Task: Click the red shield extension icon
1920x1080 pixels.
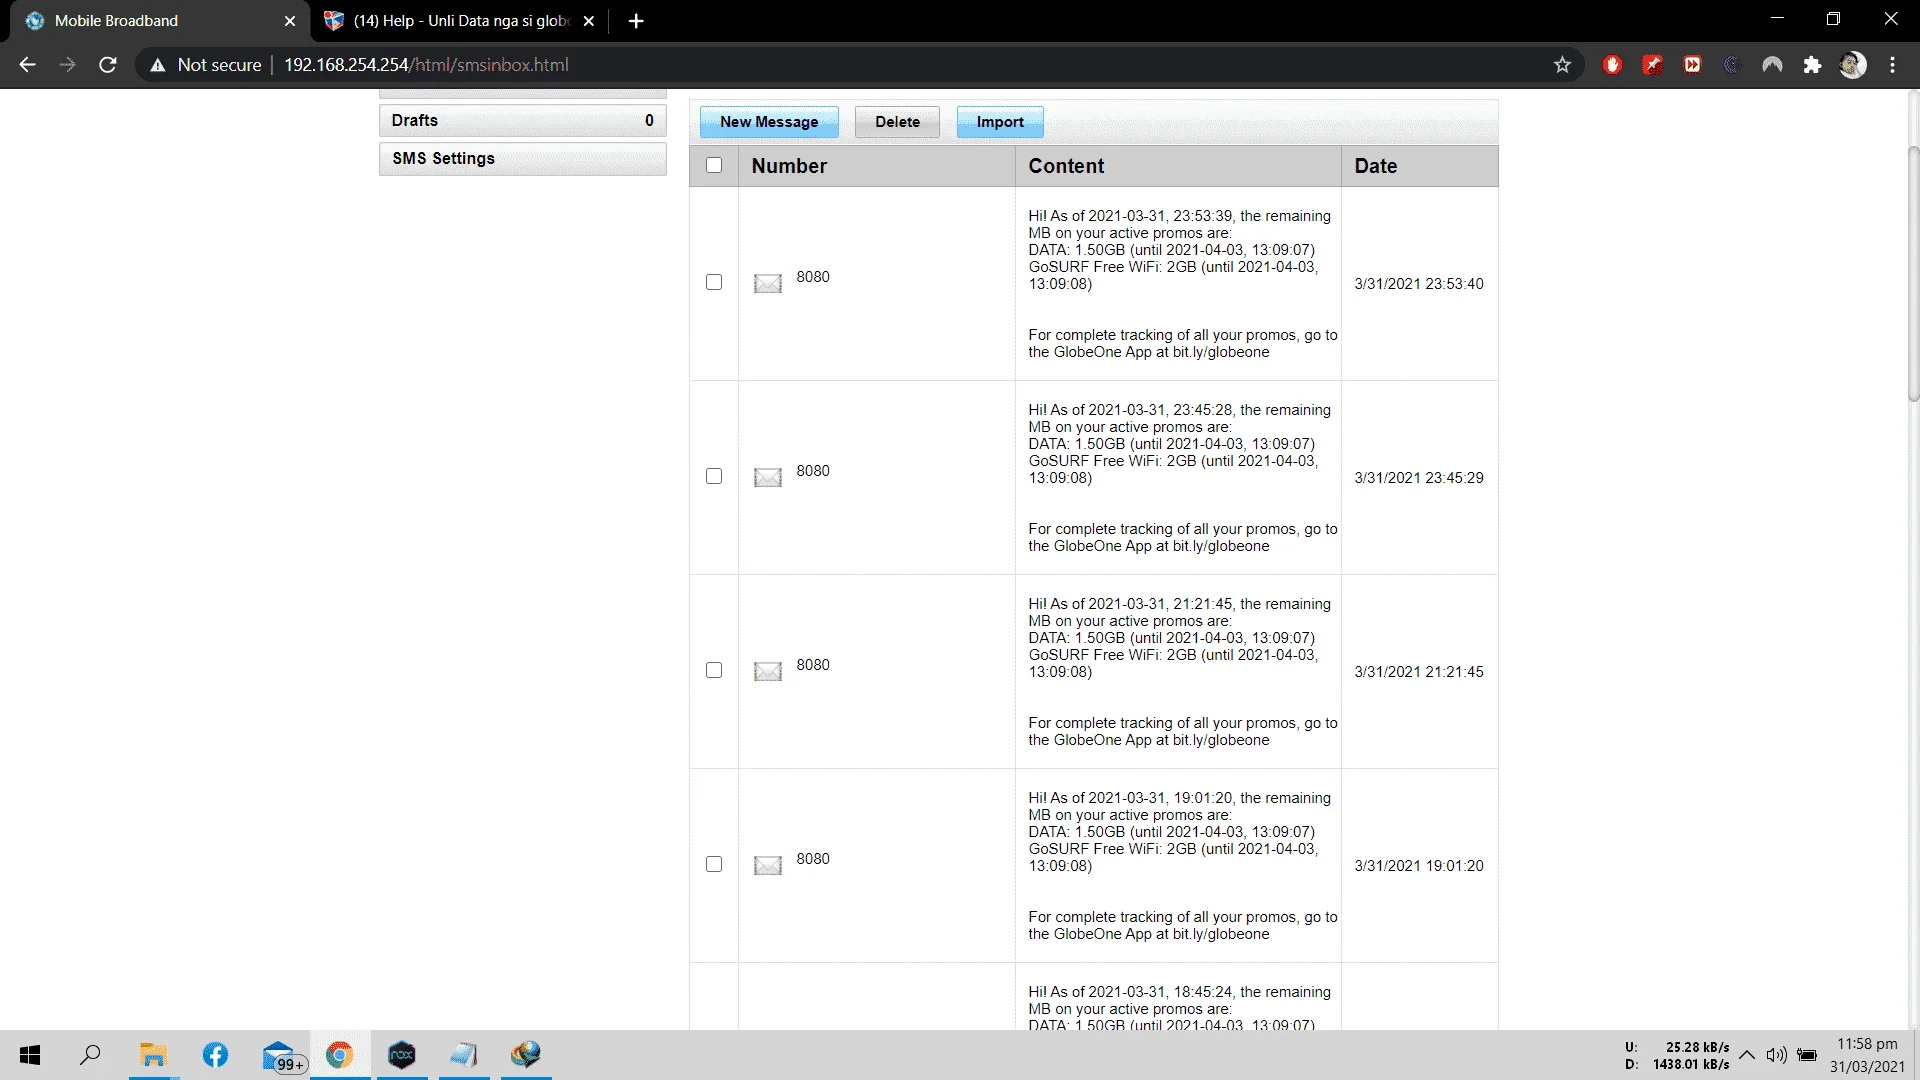Action: tap(1612, 65)
